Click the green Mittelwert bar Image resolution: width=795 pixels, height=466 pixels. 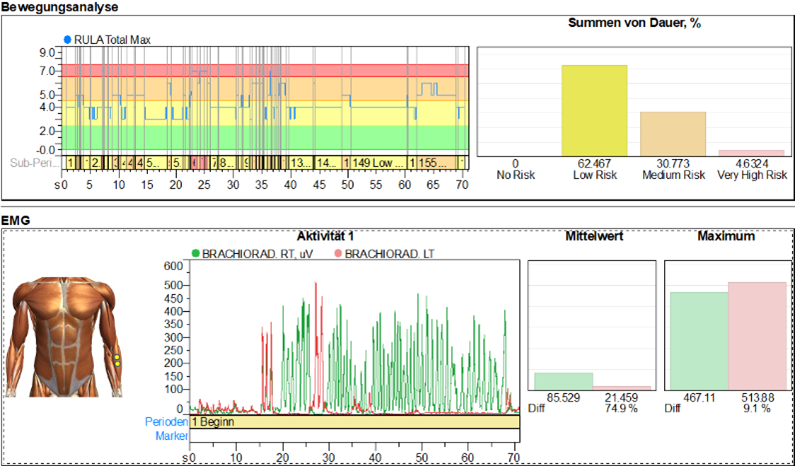click(563, 382)
